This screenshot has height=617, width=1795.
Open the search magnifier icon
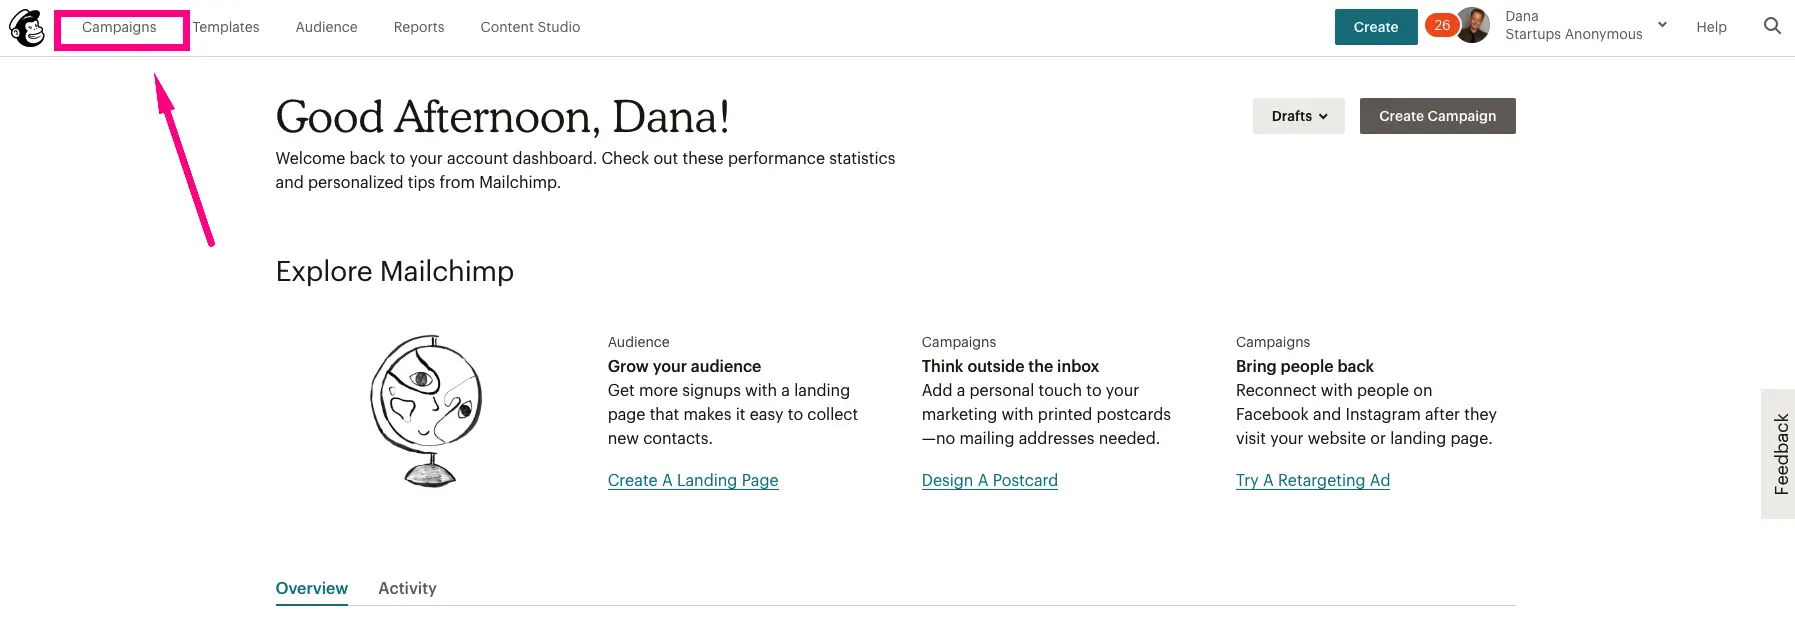tap(1772, 26)
